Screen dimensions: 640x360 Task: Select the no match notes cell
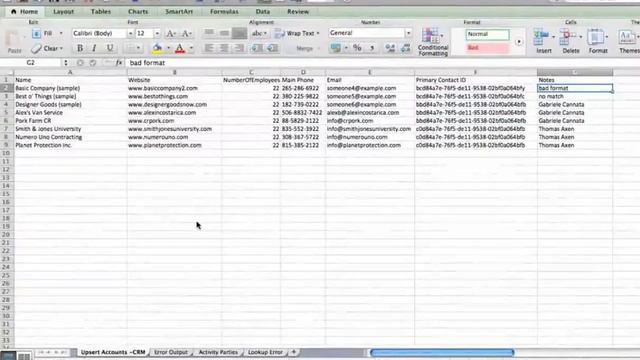(x=575, y=96)
